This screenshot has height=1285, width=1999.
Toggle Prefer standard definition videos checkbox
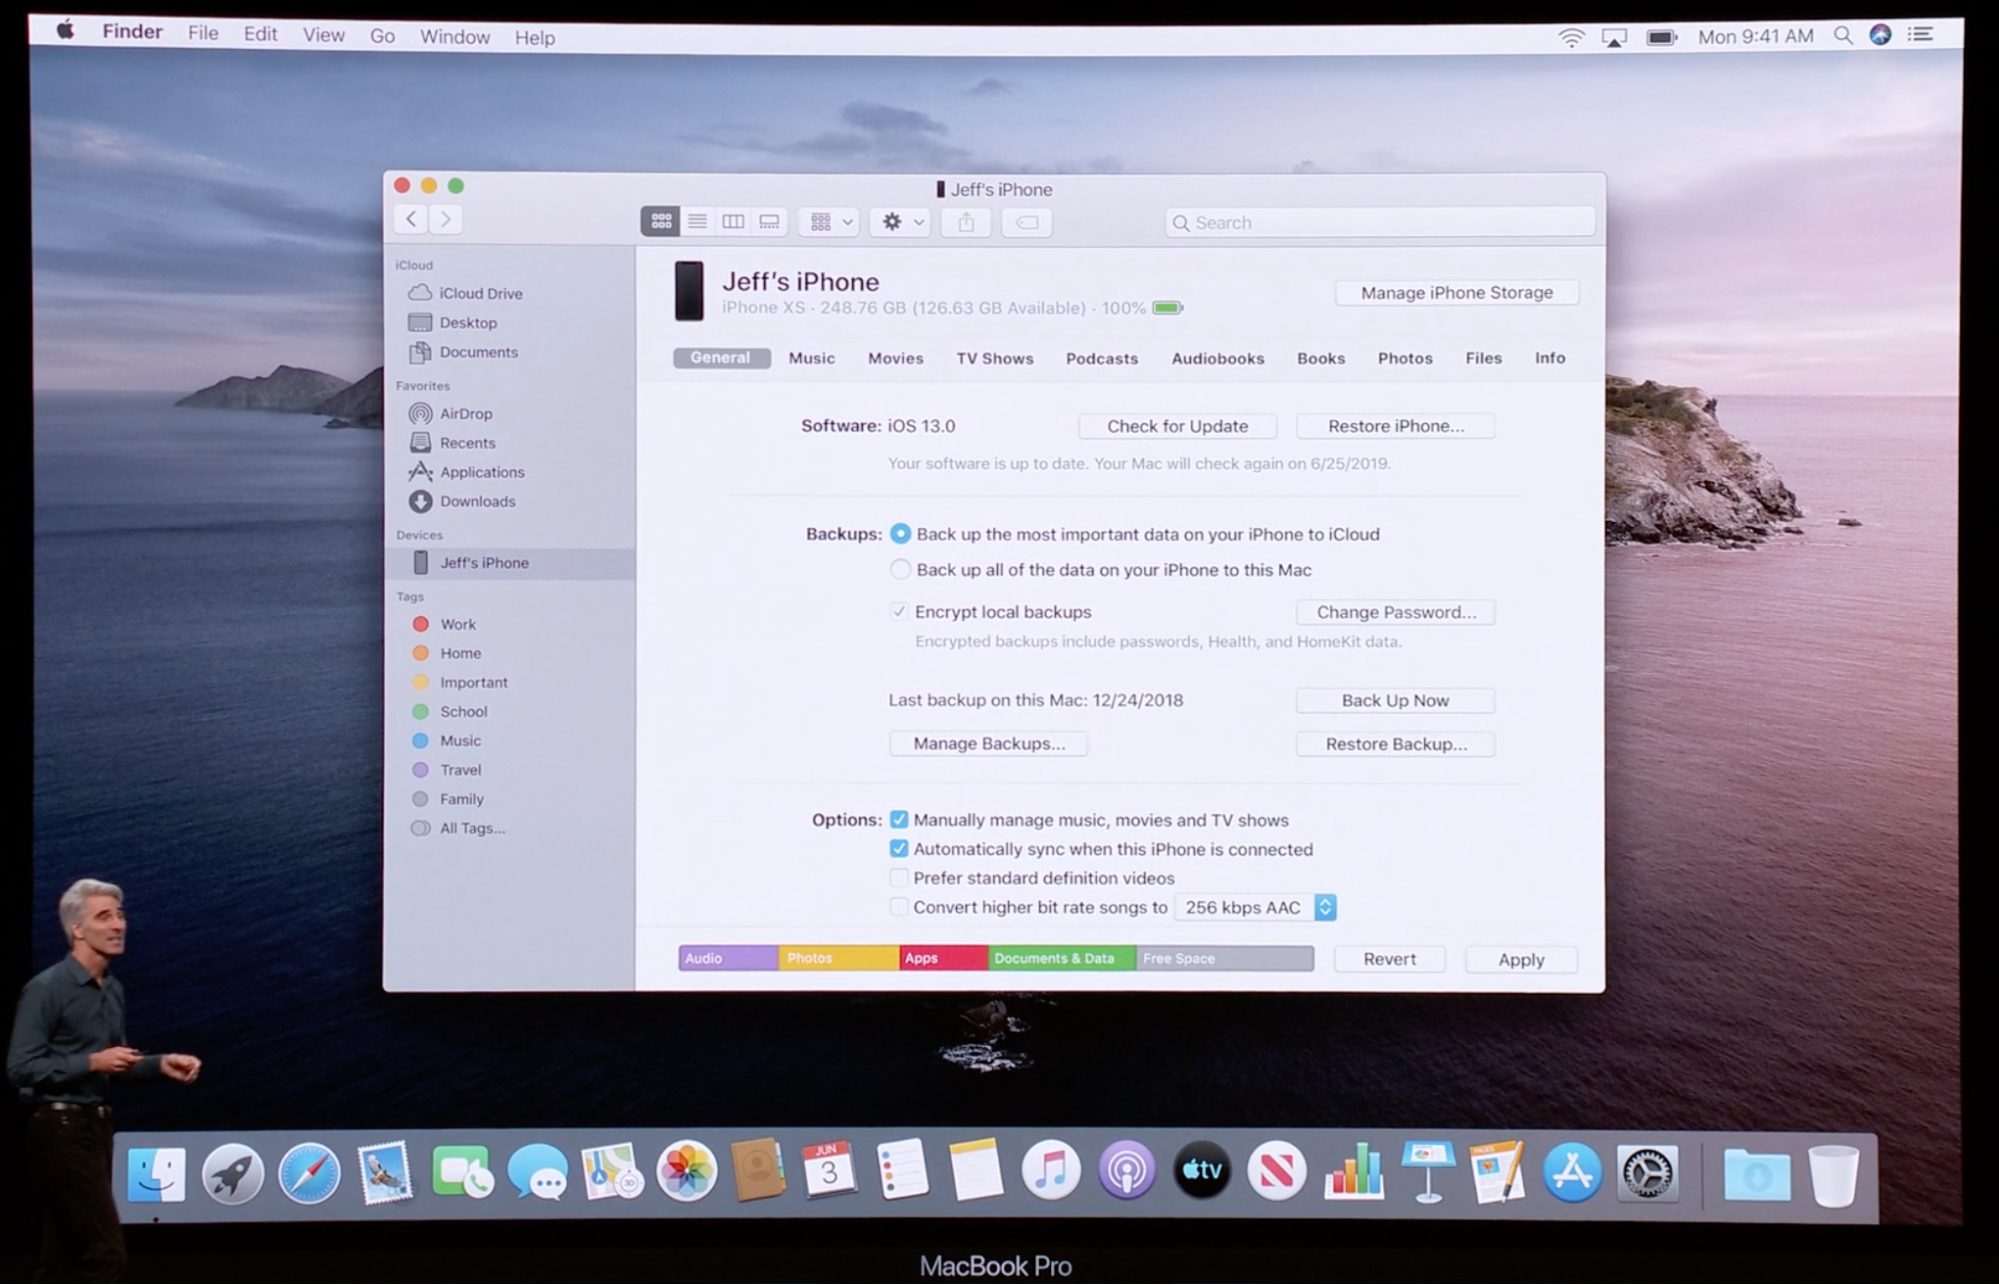tap(898, 878)
